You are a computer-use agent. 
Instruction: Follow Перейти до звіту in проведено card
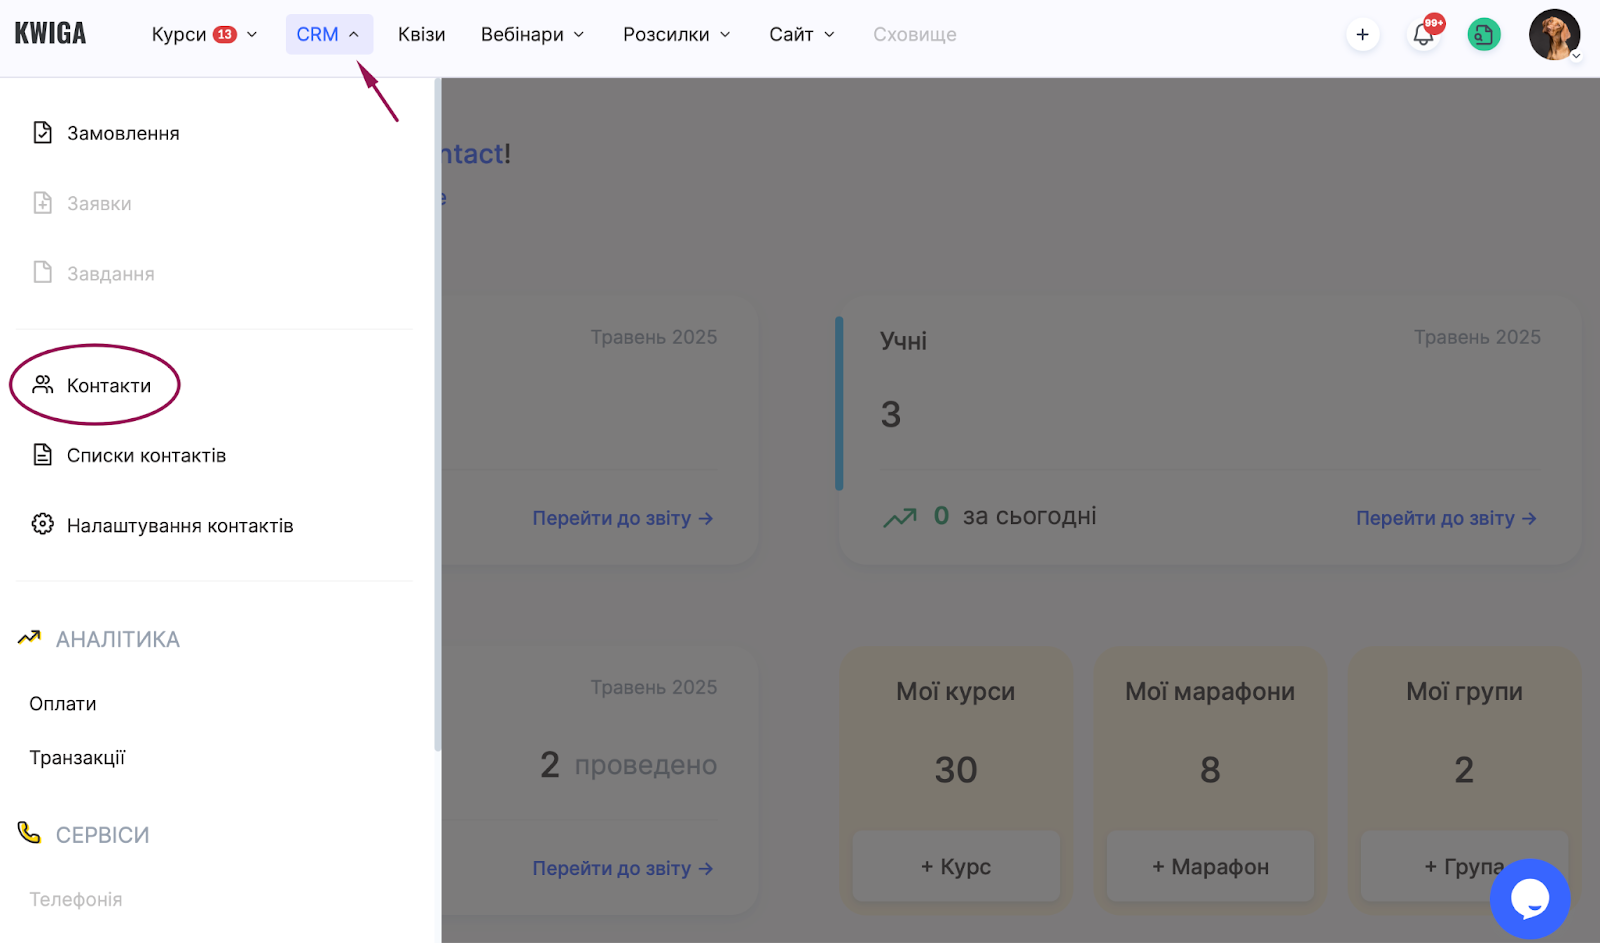(622, 868)
